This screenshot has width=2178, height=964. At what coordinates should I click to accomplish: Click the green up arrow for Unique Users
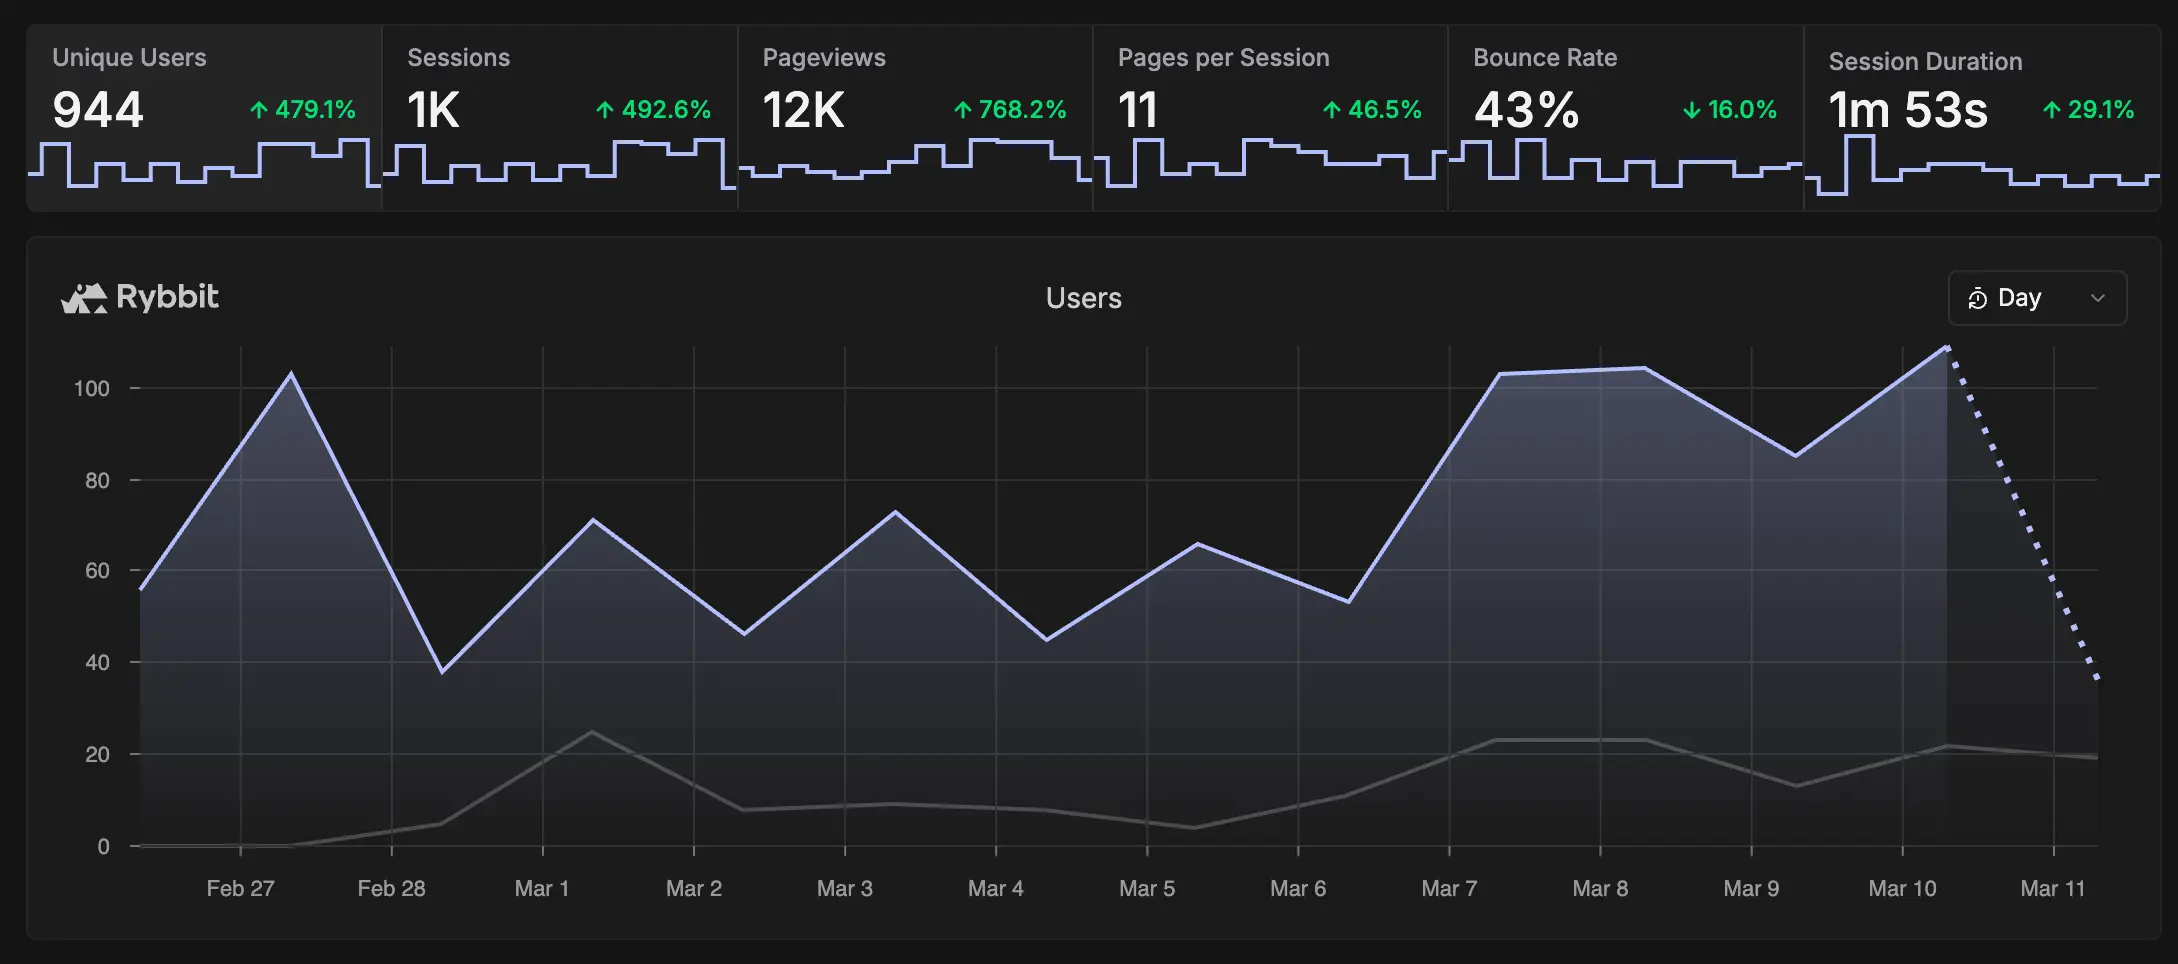pyautogui.click(x=259, y=110)
